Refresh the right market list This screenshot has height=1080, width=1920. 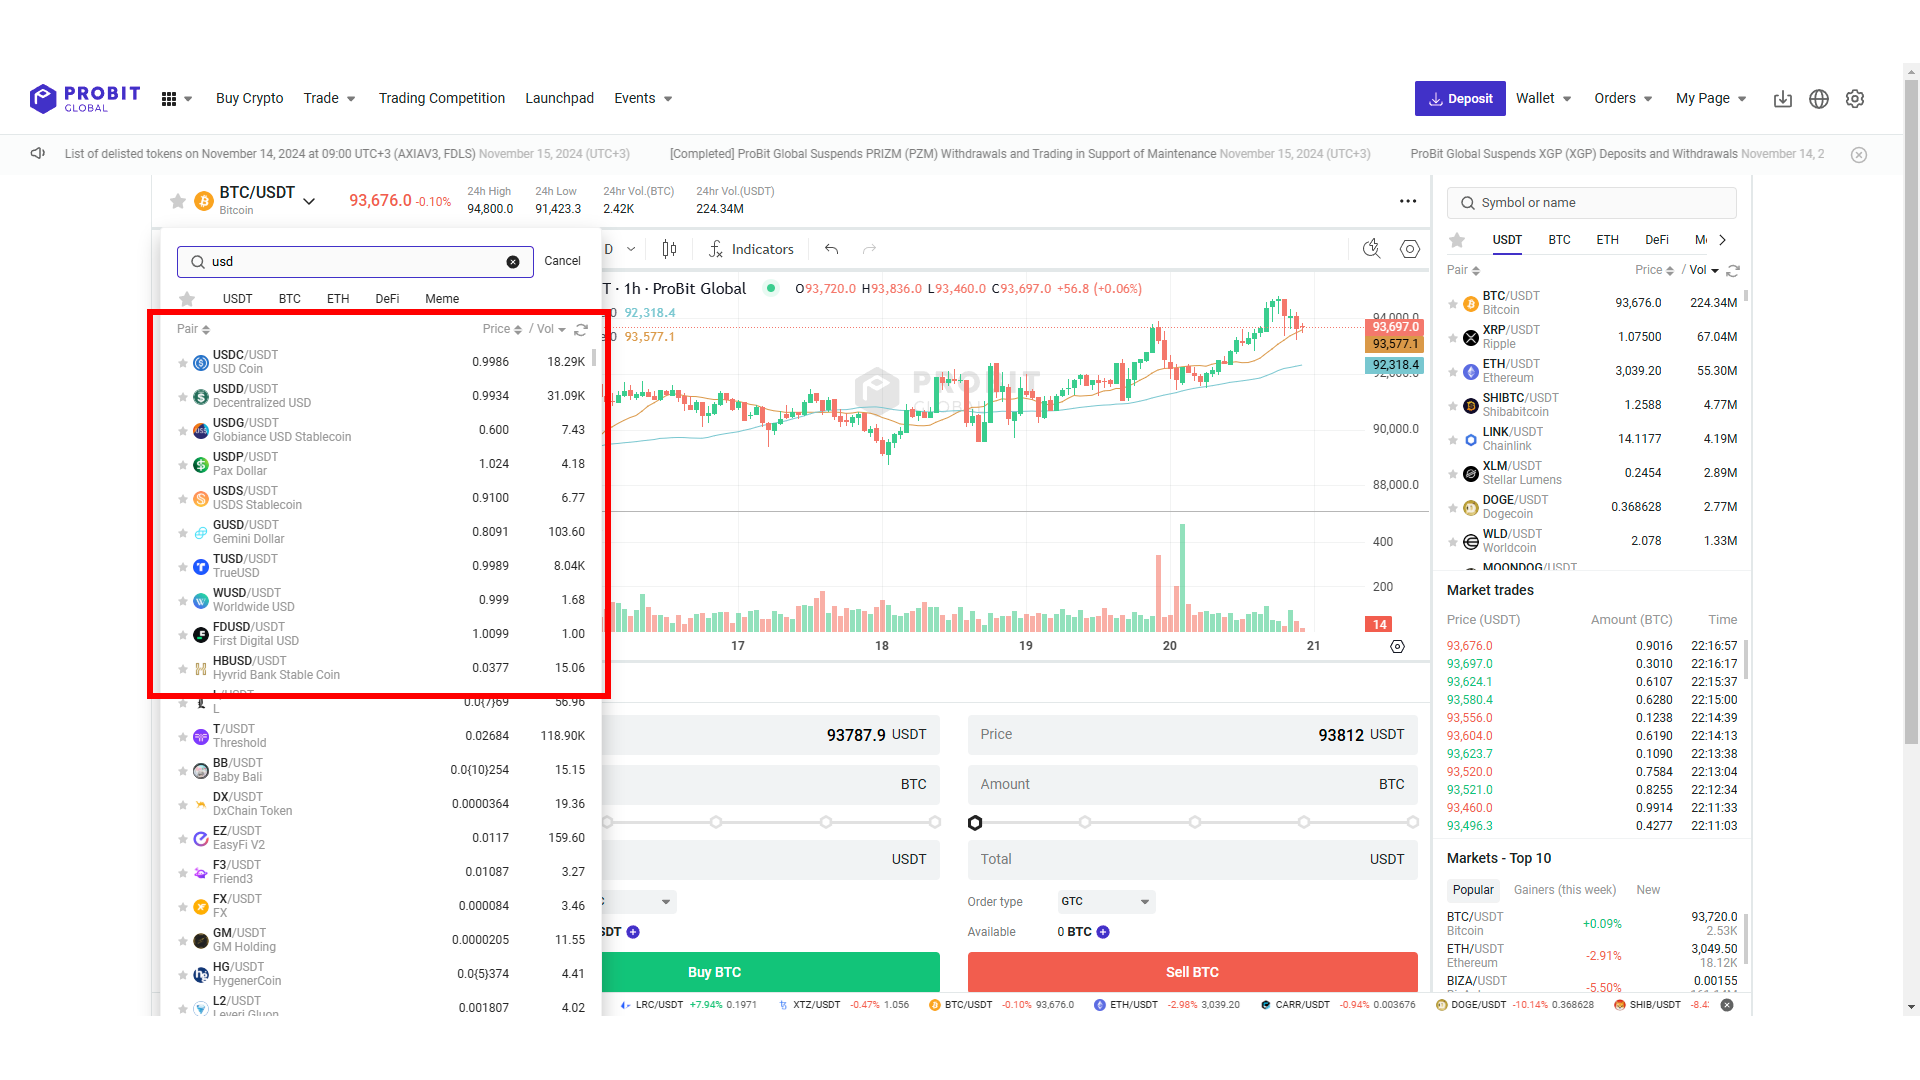(x=1733, y=271)
